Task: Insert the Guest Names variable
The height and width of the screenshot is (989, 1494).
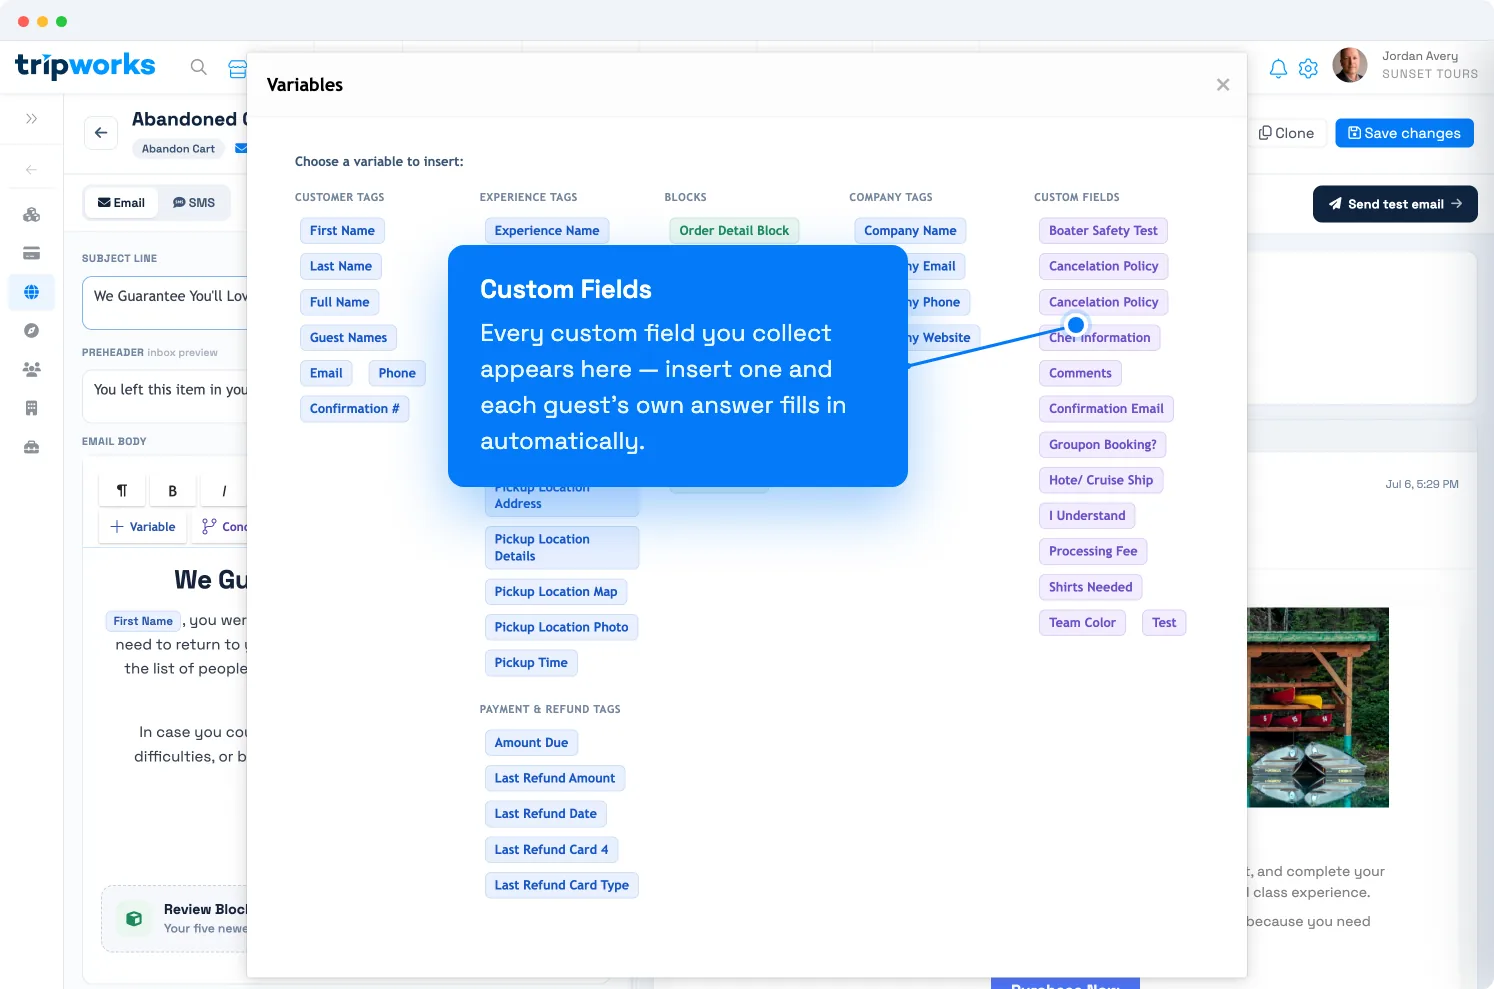Action: [x=349, y=338]
